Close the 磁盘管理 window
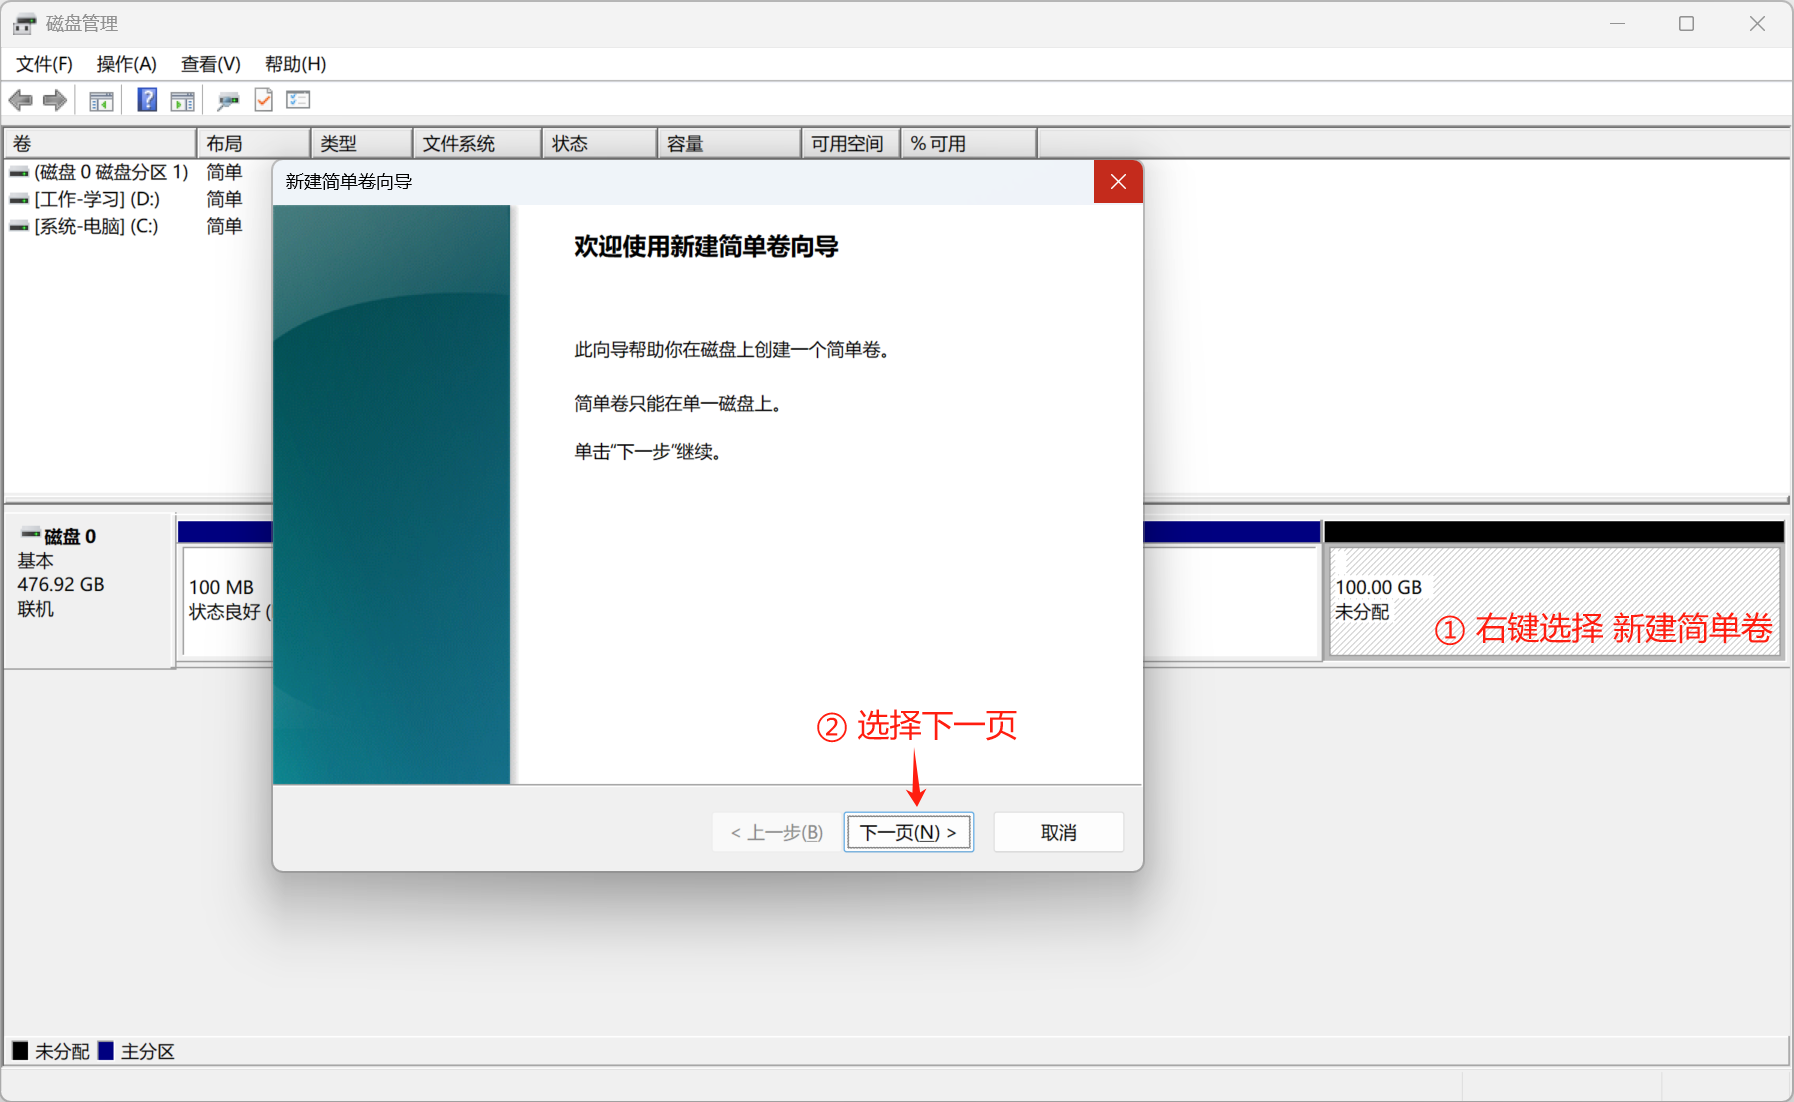 1757,23
